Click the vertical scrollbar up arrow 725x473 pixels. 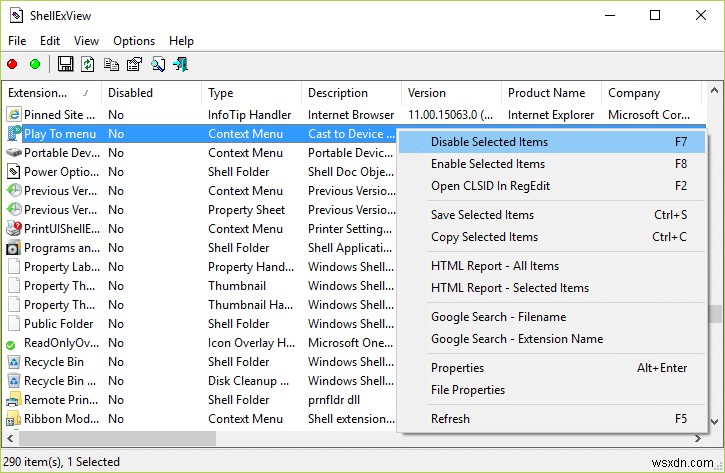[714, 90]
